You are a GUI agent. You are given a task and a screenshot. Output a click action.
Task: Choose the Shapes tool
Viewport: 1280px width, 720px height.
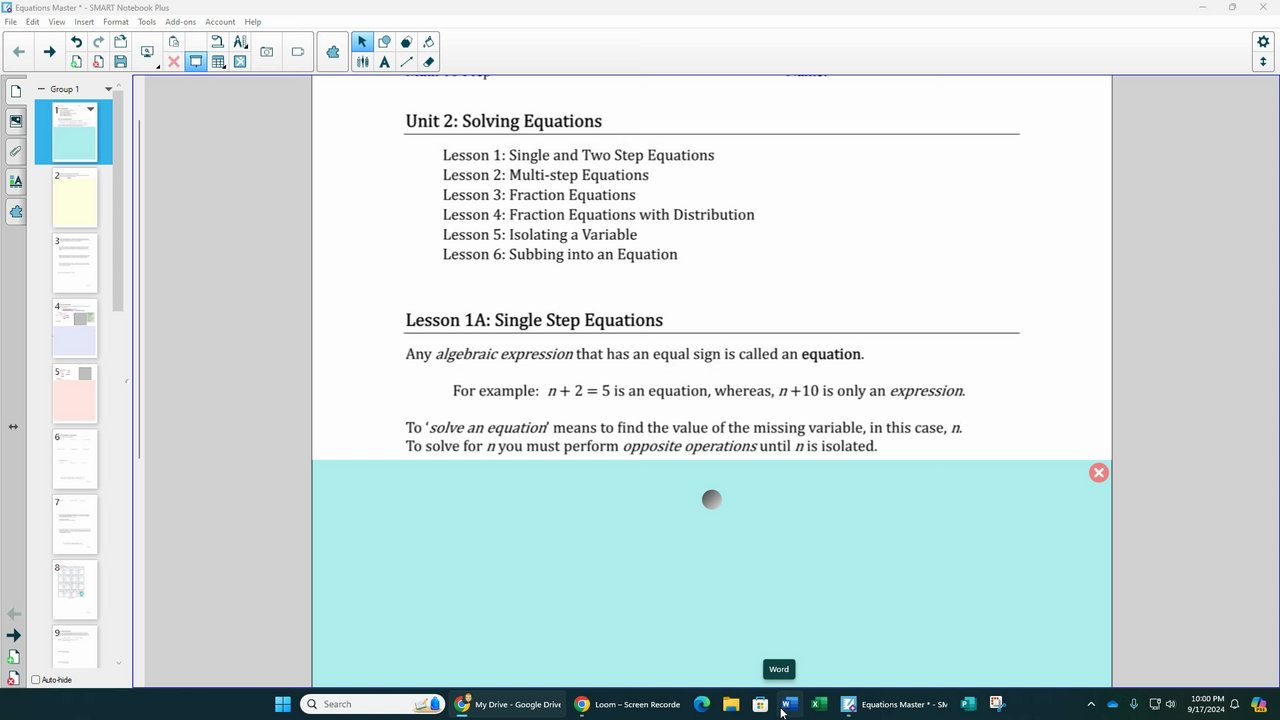384,42
